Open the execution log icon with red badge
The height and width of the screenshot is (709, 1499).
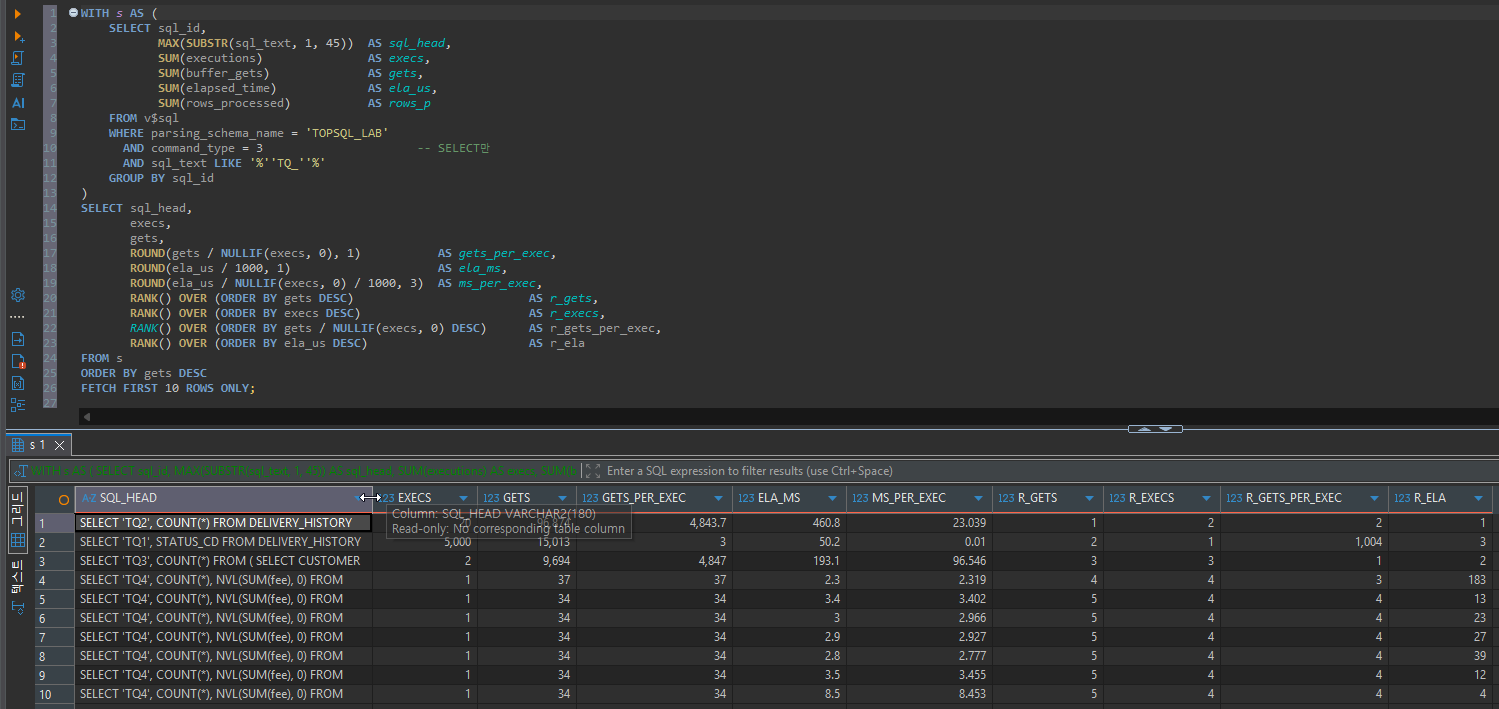coord(18,361)
